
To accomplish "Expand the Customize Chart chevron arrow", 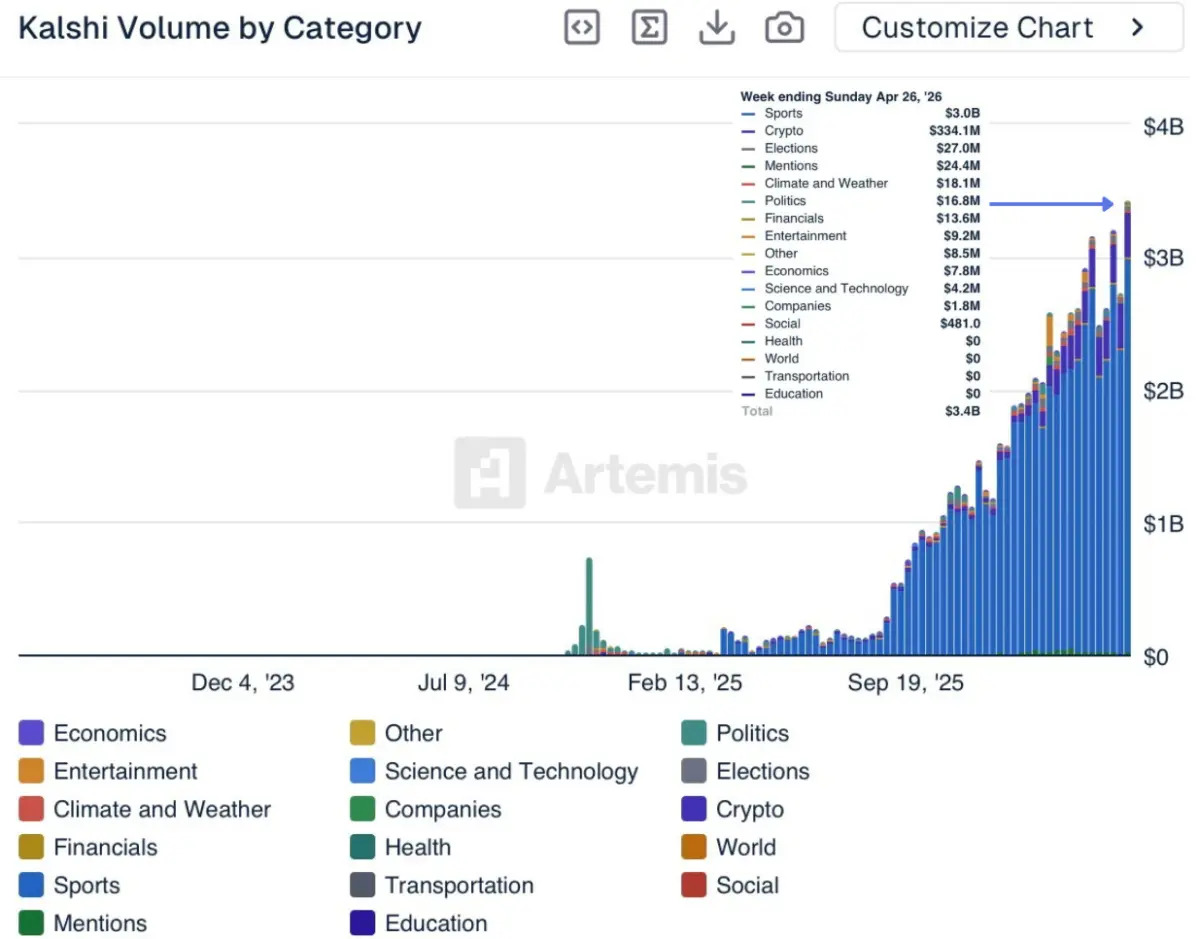I will (x=1137, y=28).
